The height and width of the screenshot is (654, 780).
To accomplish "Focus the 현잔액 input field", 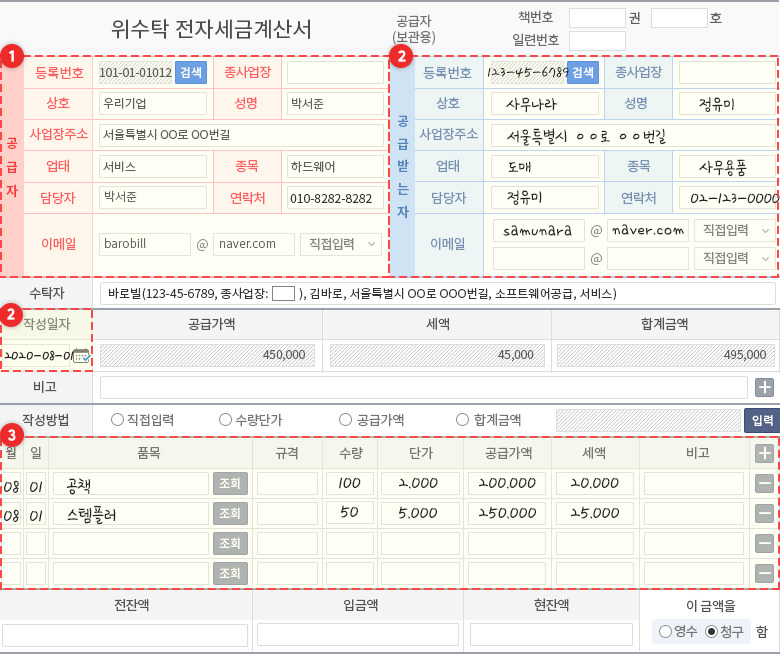I will [551, 635].
